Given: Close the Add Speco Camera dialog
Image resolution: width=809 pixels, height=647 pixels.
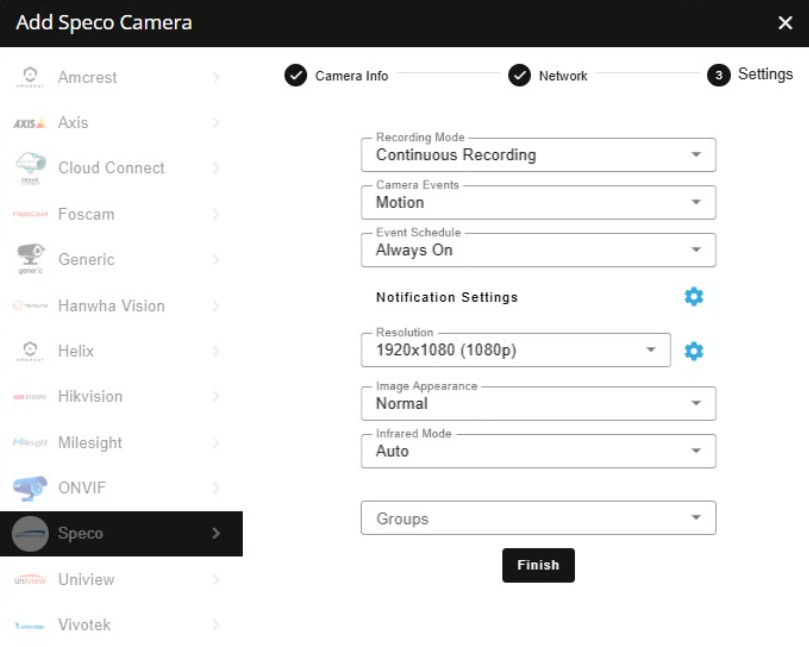Looking at the screenshot, I should 785,23.
